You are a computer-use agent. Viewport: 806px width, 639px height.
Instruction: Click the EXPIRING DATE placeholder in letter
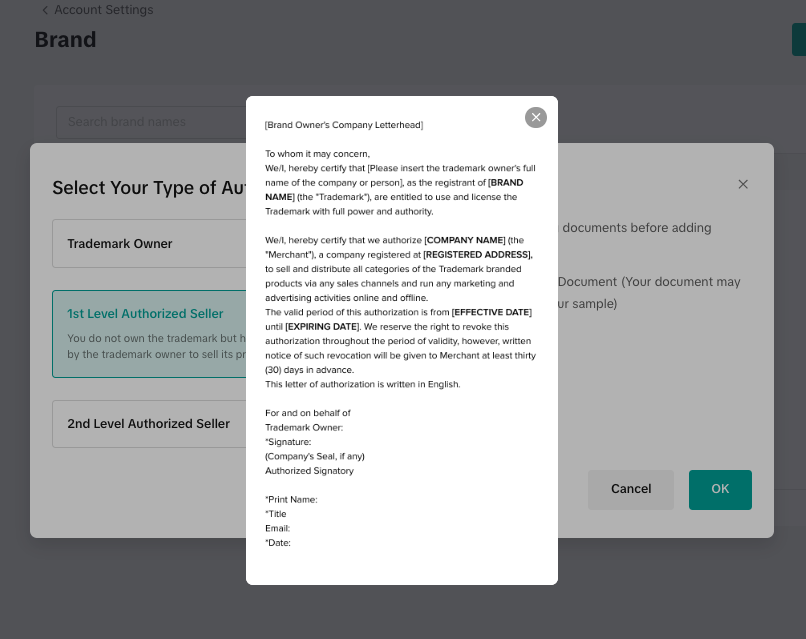point(322,327)
